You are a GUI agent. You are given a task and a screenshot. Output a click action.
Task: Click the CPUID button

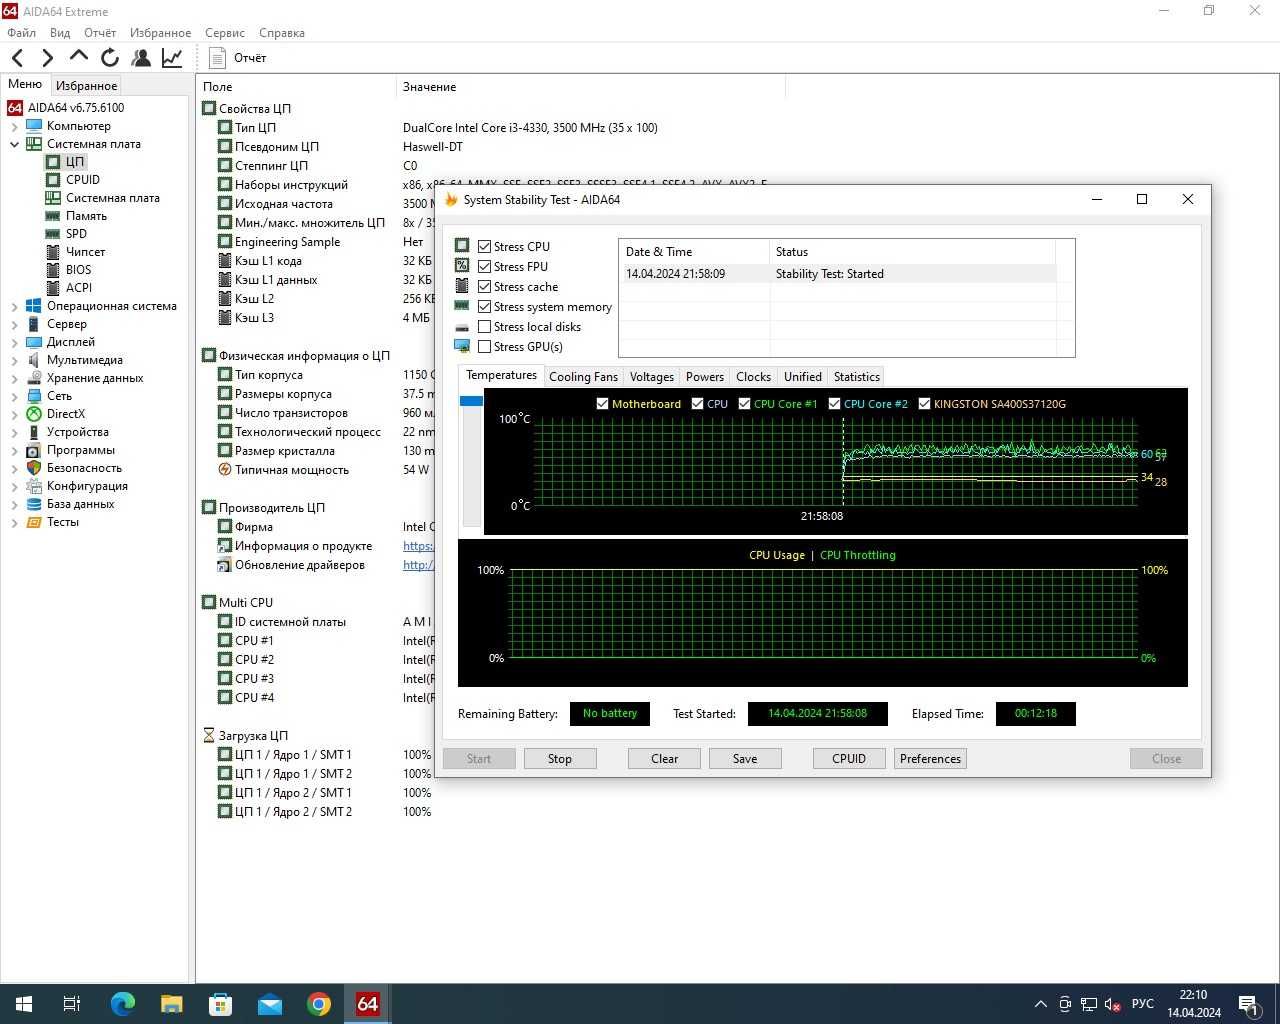pos(849,759)
